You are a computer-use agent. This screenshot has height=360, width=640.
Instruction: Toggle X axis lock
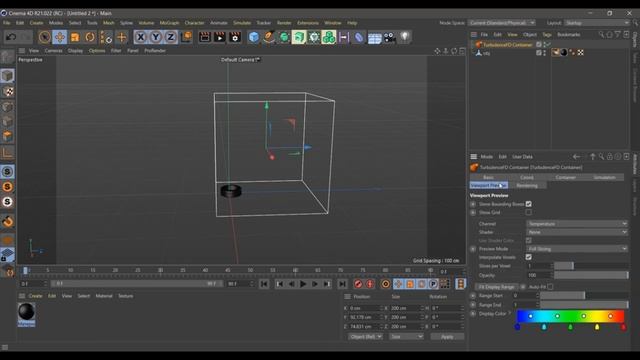141,37
